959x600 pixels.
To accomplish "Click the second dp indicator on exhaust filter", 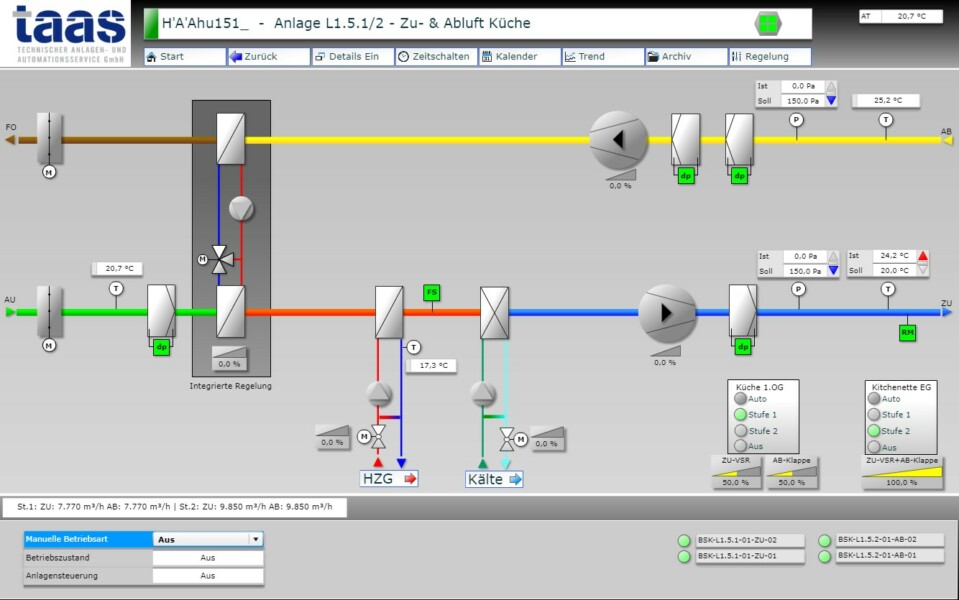I will coord(739,176).
